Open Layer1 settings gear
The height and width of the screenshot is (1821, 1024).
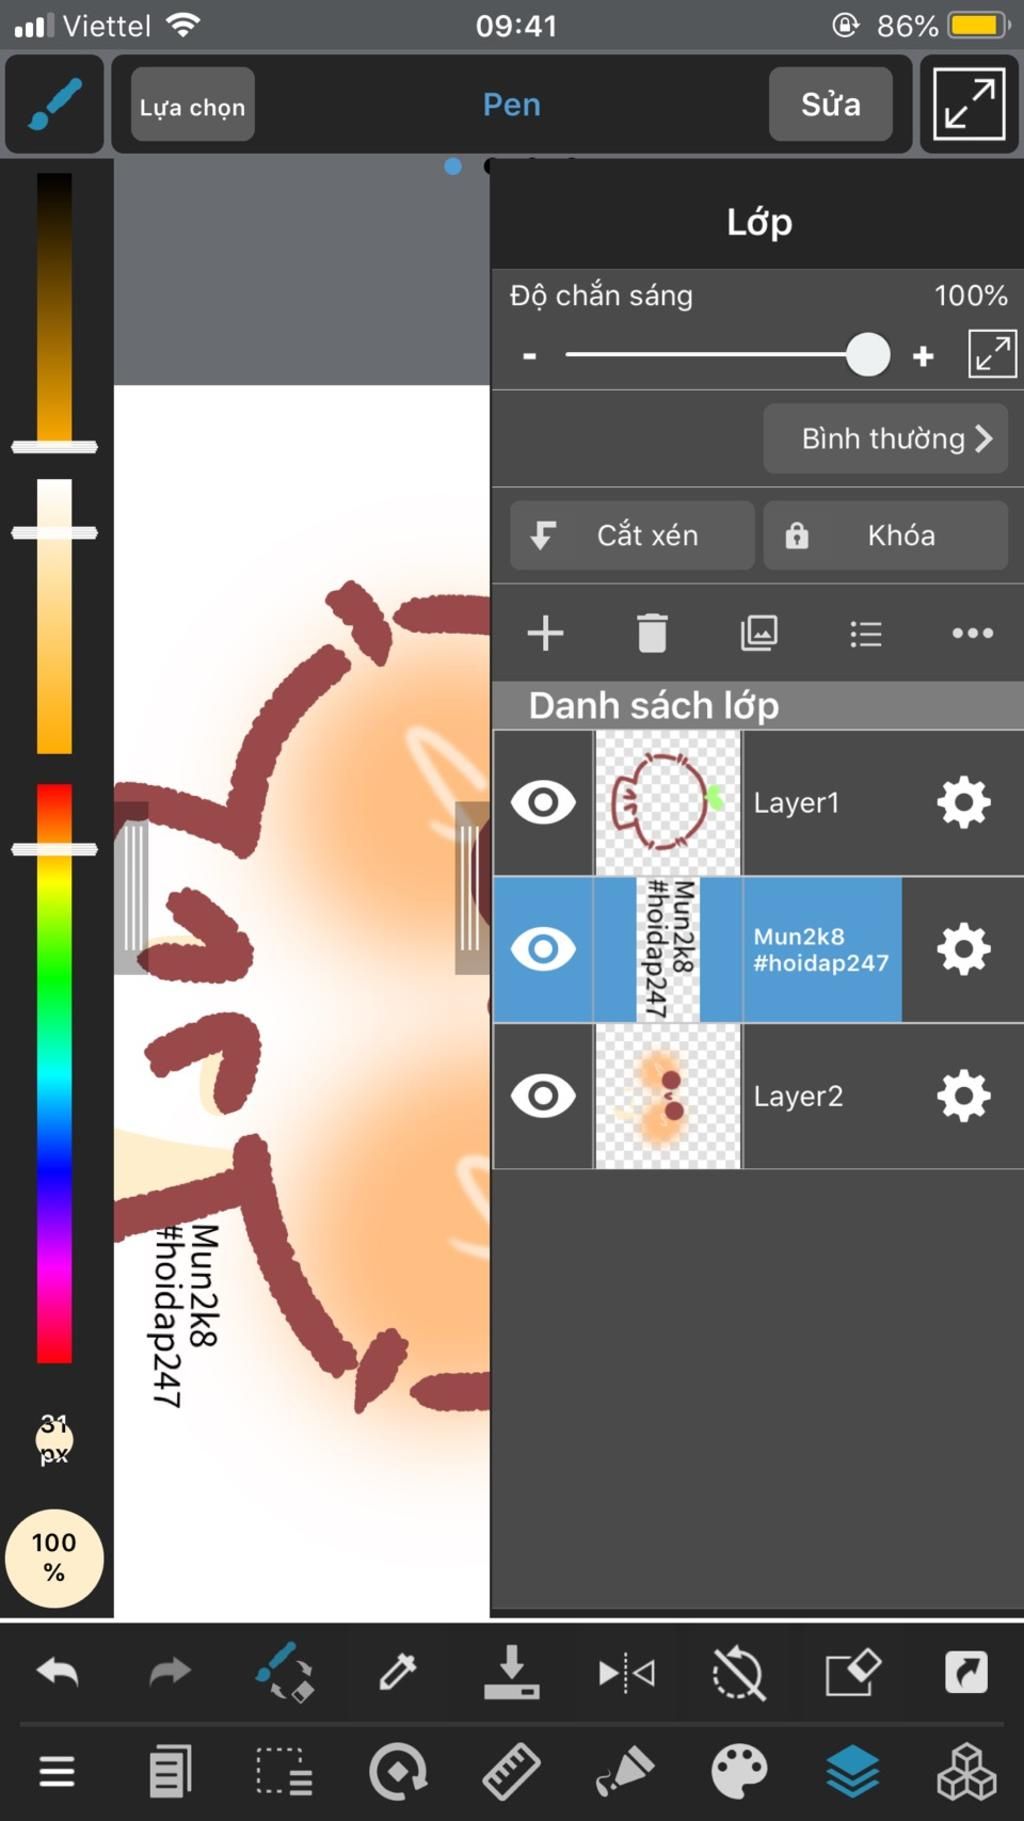963,802
